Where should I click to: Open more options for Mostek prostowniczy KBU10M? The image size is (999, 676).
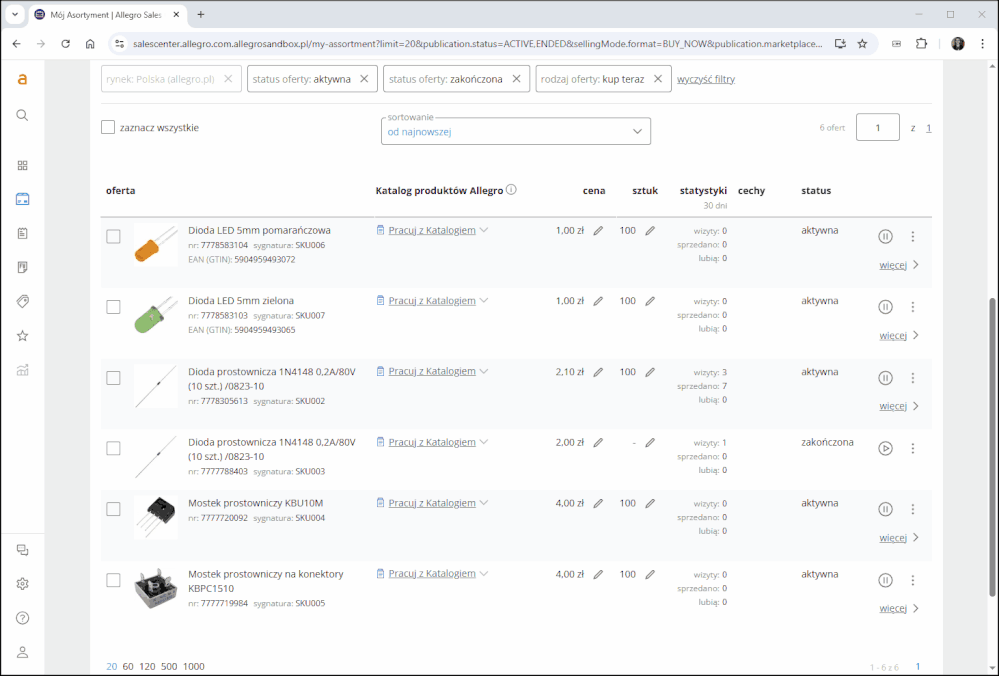[913, 509]
